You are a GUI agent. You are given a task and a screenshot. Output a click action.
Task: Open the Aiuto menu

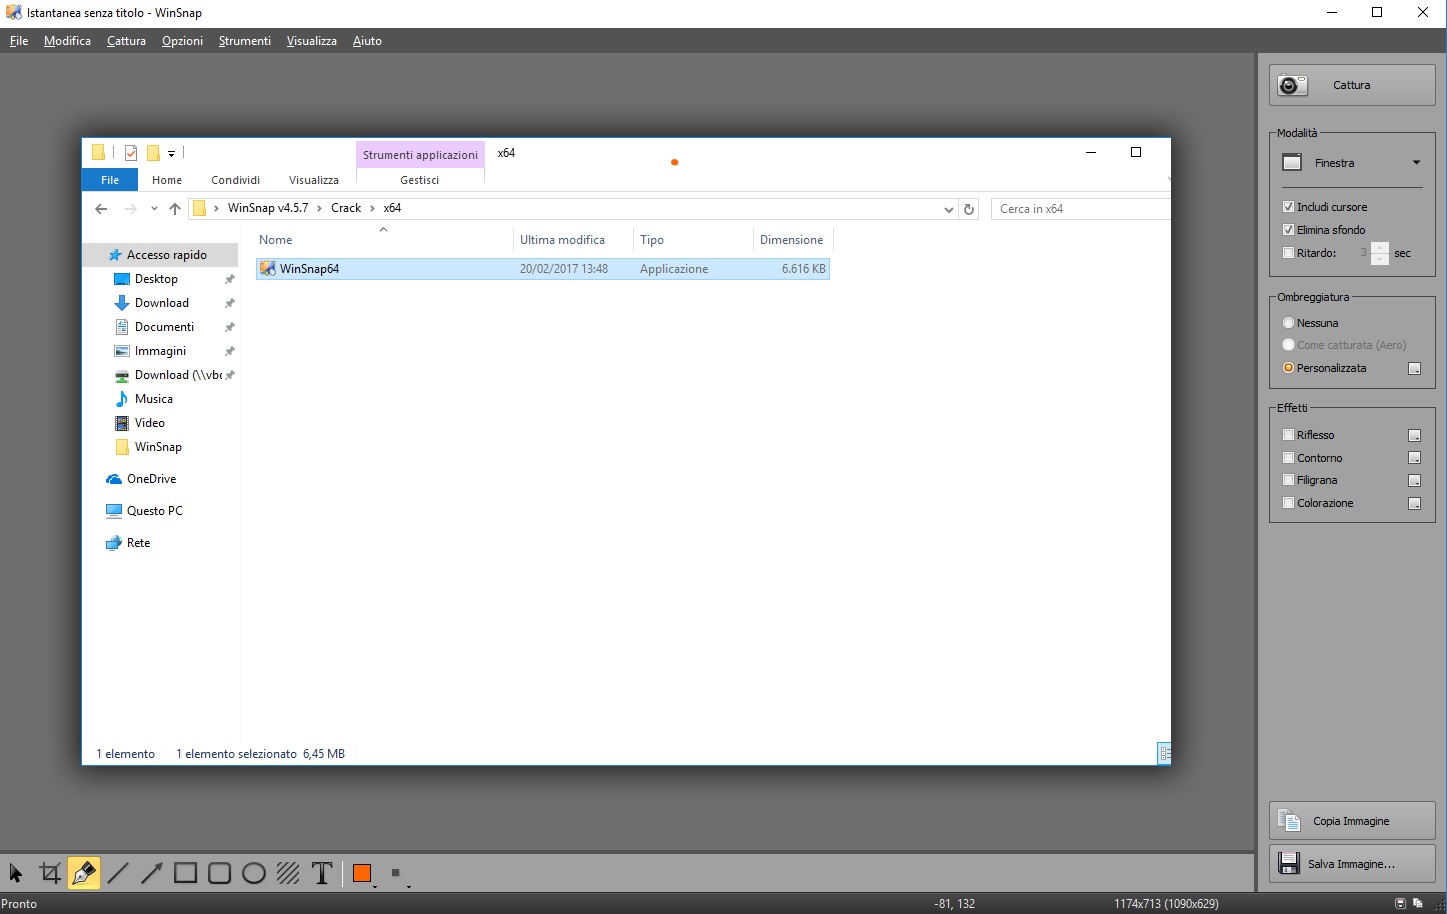(x=367, y=41)
